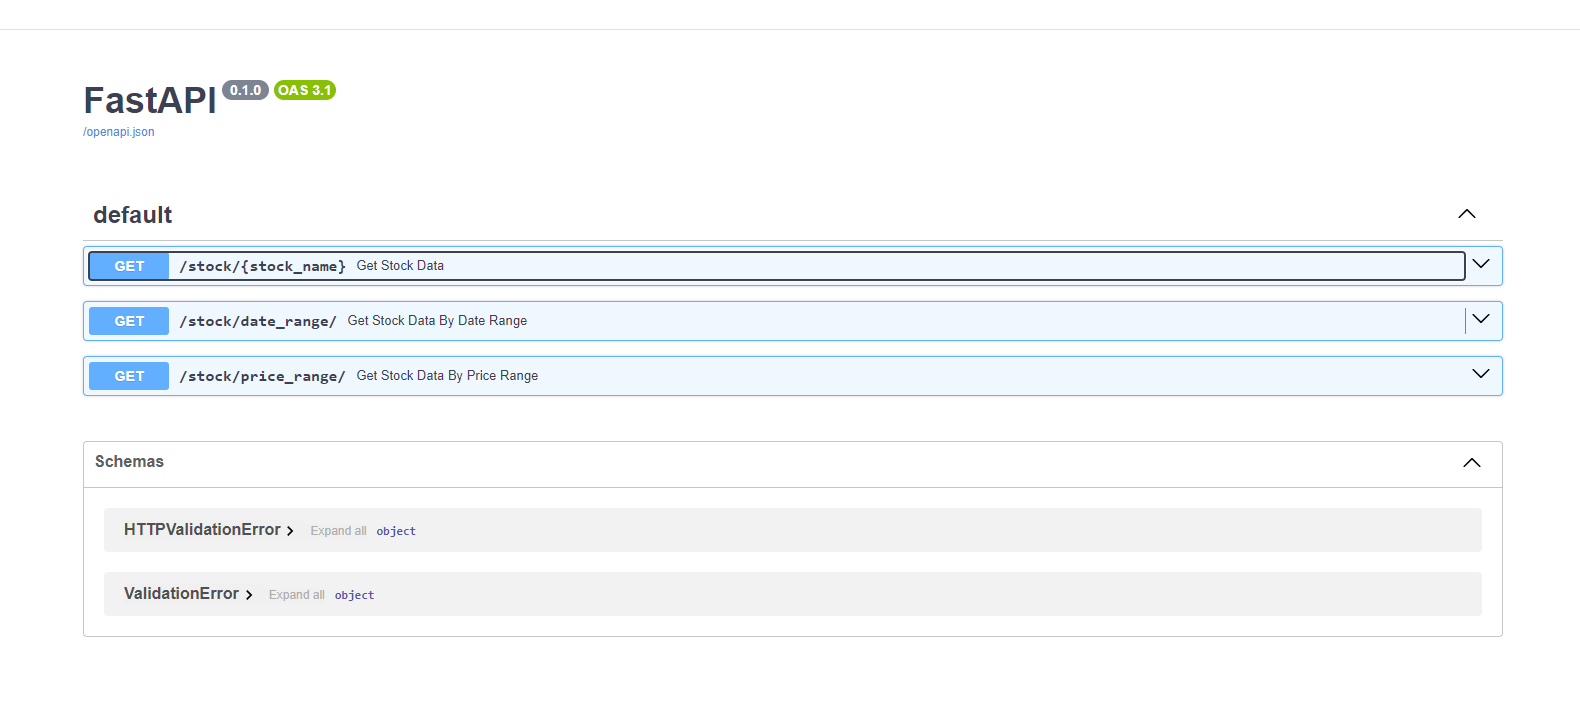
Task: Open the /openapi.json link
Action: pyautogui.click(x=118, y=132)
